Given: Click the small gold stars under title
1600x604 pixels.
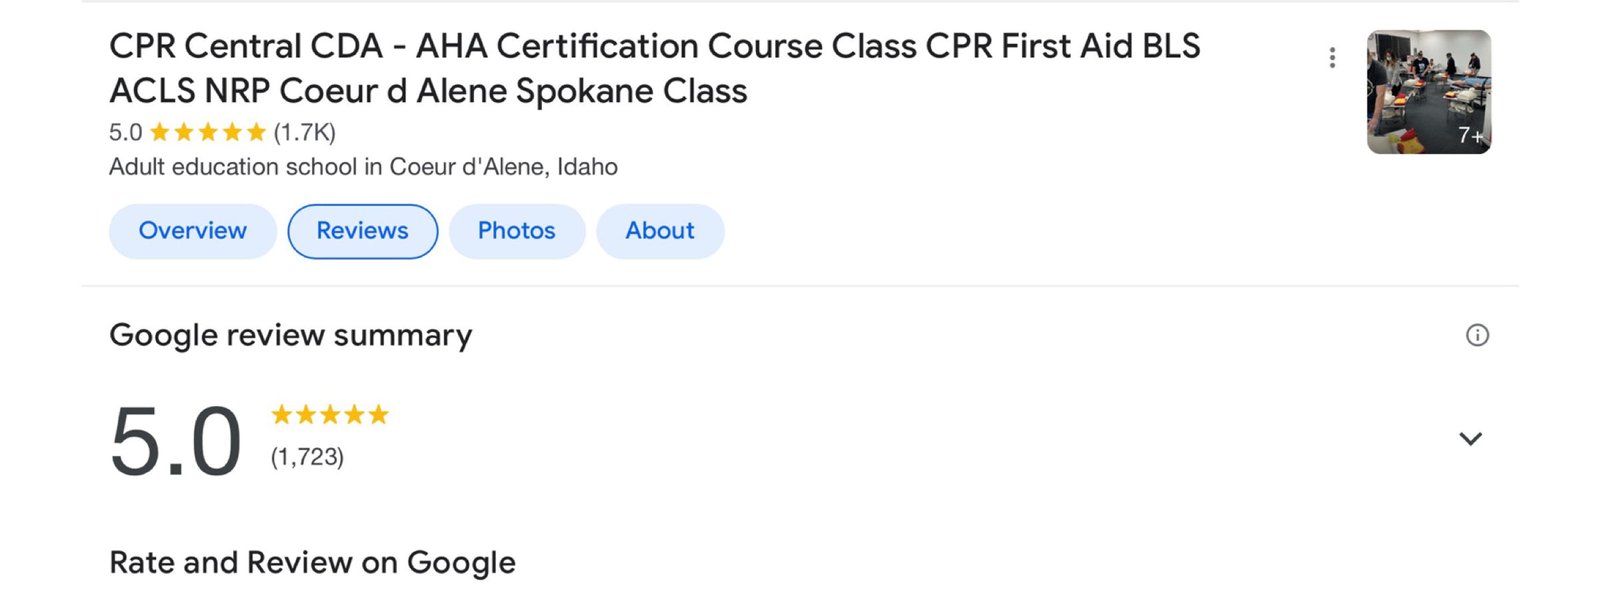Looking at the screenshot, I should click(x=208, y=132).
